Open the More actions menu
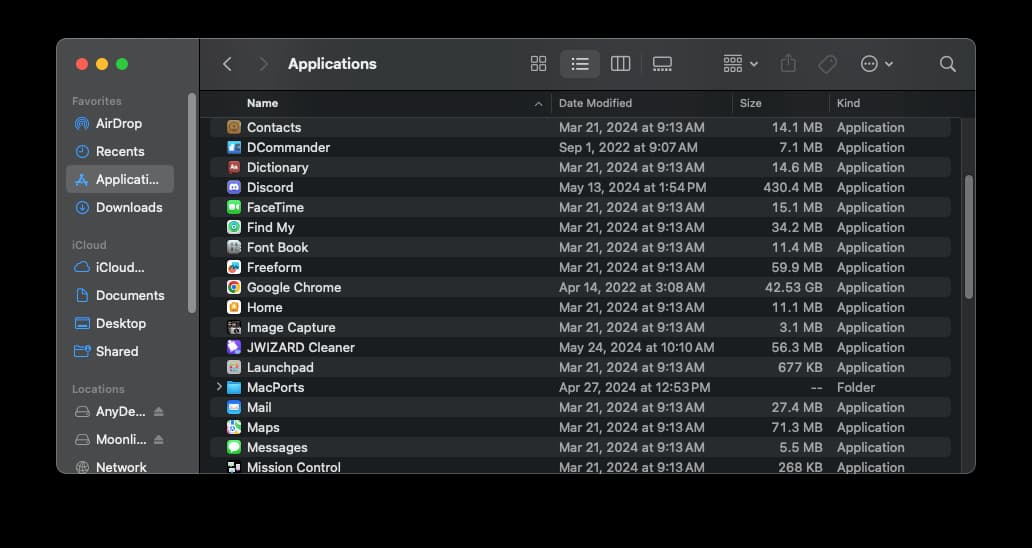1032x548 pixels. pos(877,64)
